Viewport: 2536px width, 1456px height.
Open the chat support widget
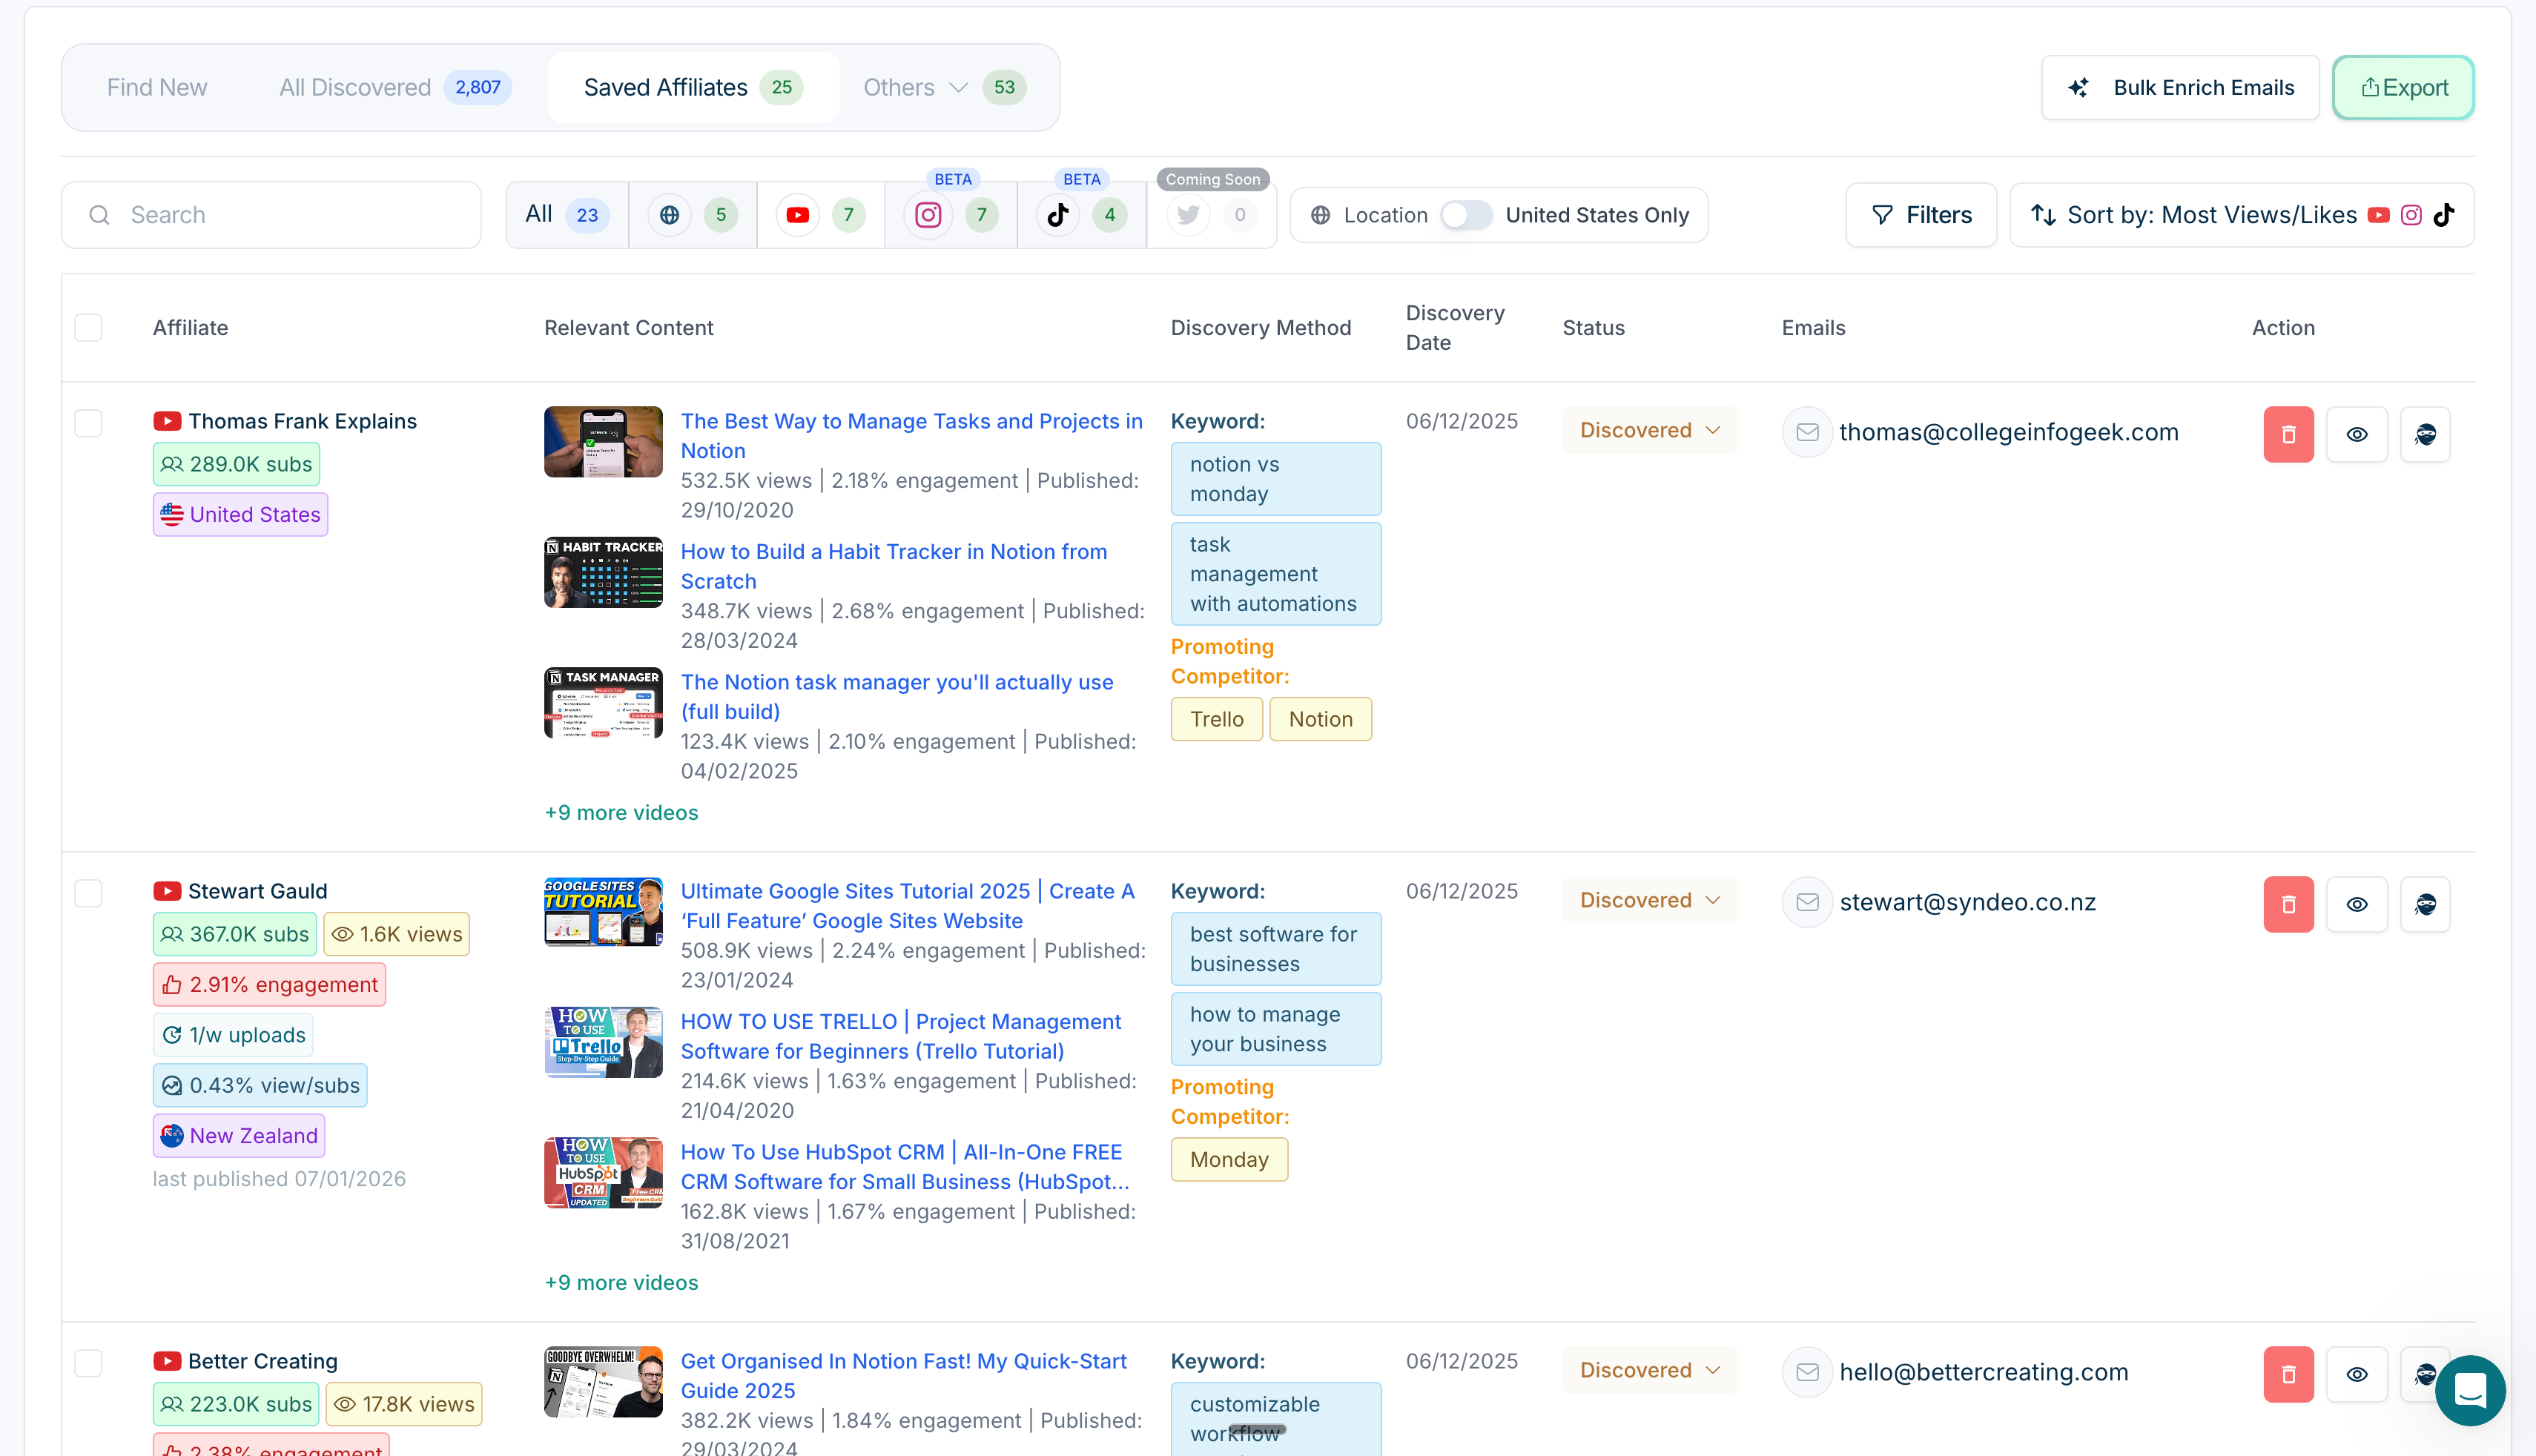pos(2470,1391)
